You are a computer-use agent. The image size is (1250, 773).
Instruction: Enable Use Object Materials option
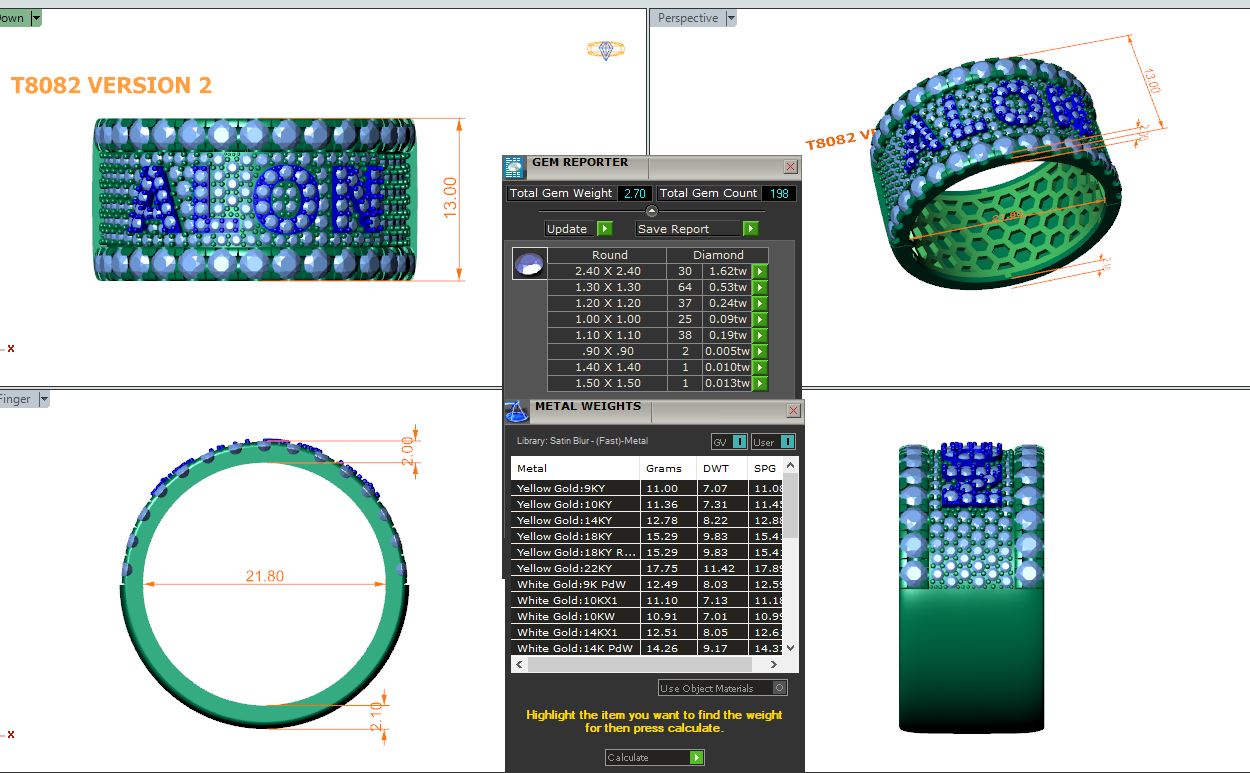[780, 688]
